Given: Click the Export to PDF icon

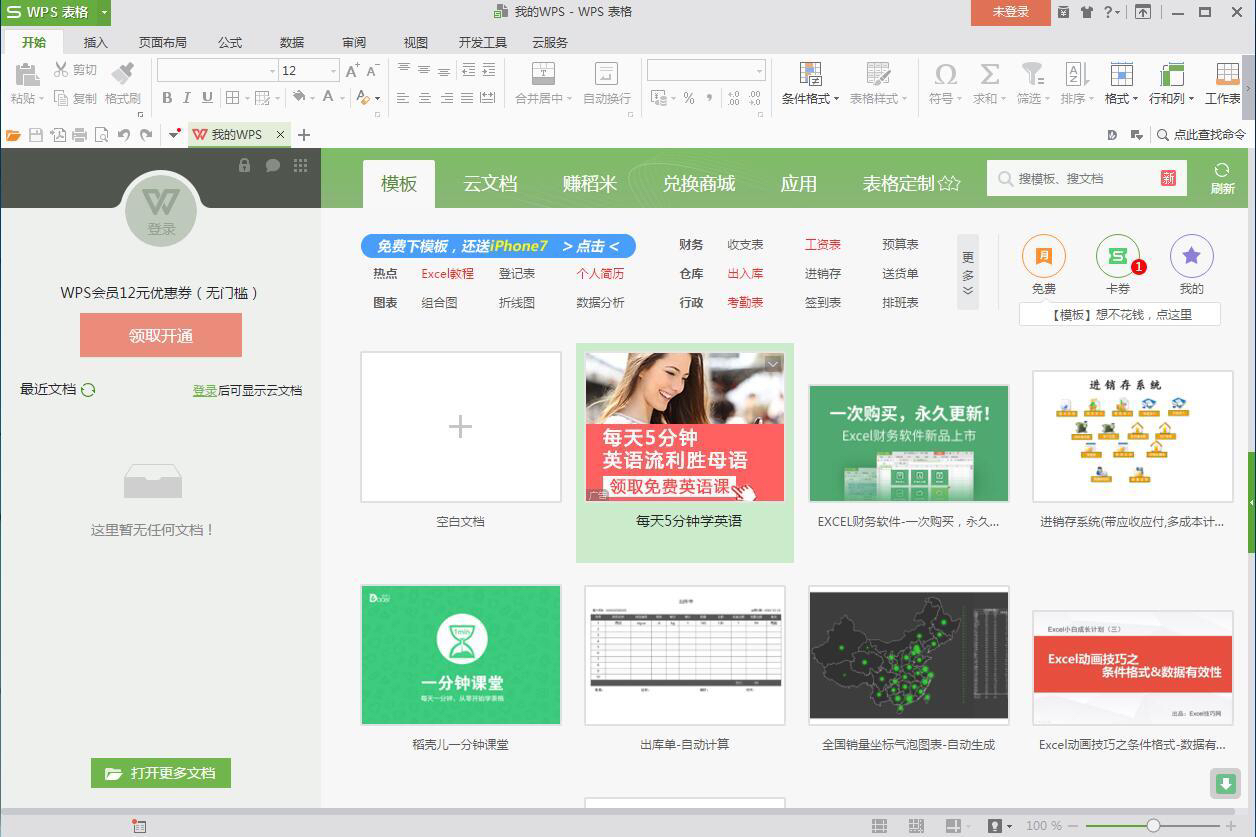Looking at the screenshot, I should click(58, 135).
